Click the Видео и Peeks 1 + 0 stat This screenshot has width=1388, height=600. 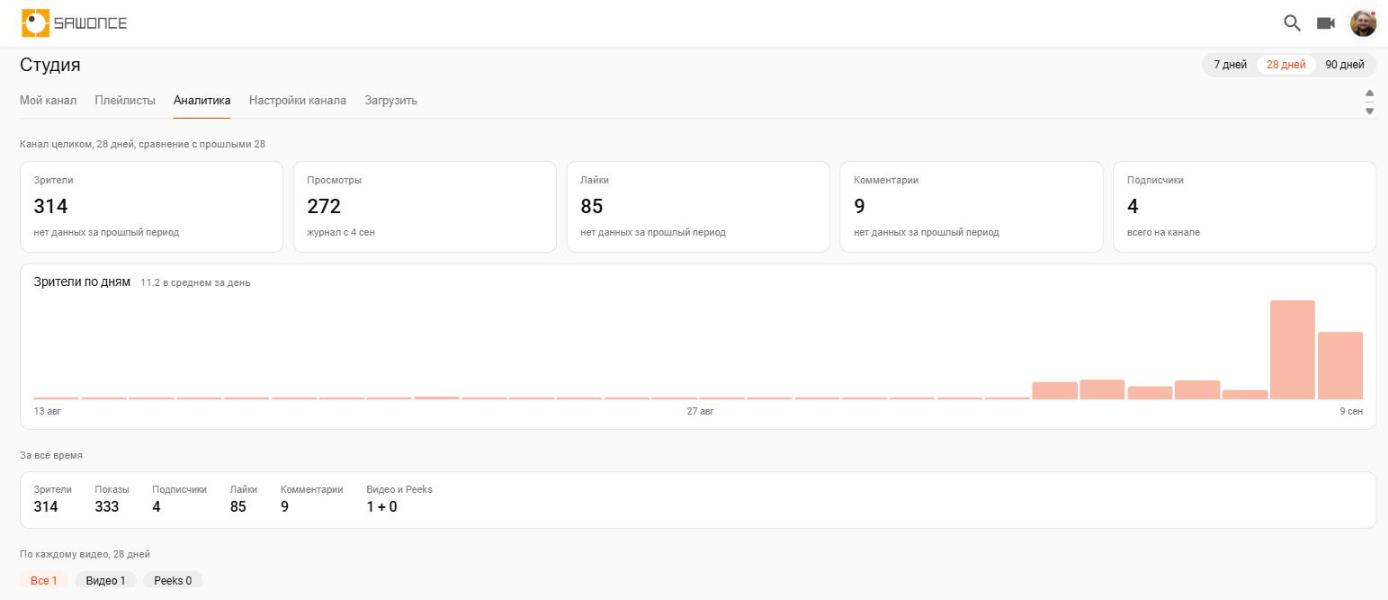[399, 499]
